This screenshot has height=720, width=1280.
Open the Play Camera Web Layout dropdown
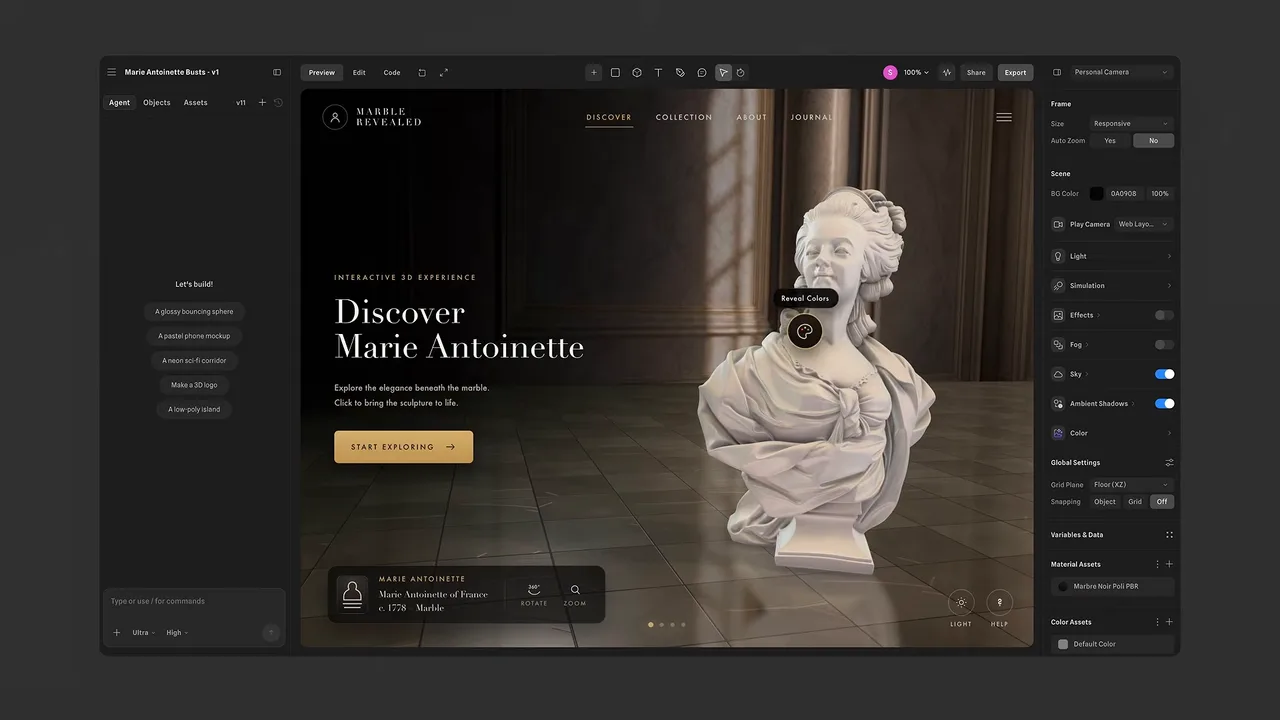(x=1143, y=224)
